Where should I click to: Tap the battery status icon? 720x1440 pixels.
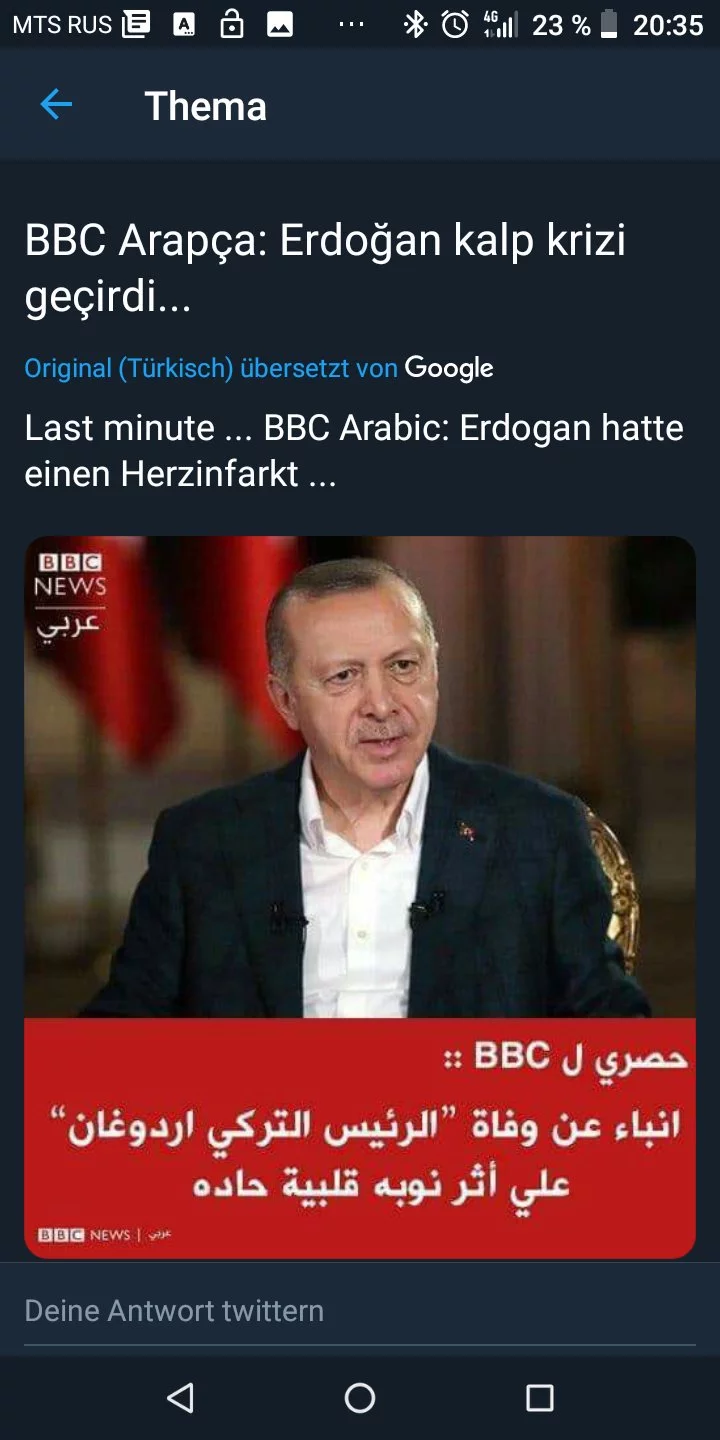tap(609, 24)
